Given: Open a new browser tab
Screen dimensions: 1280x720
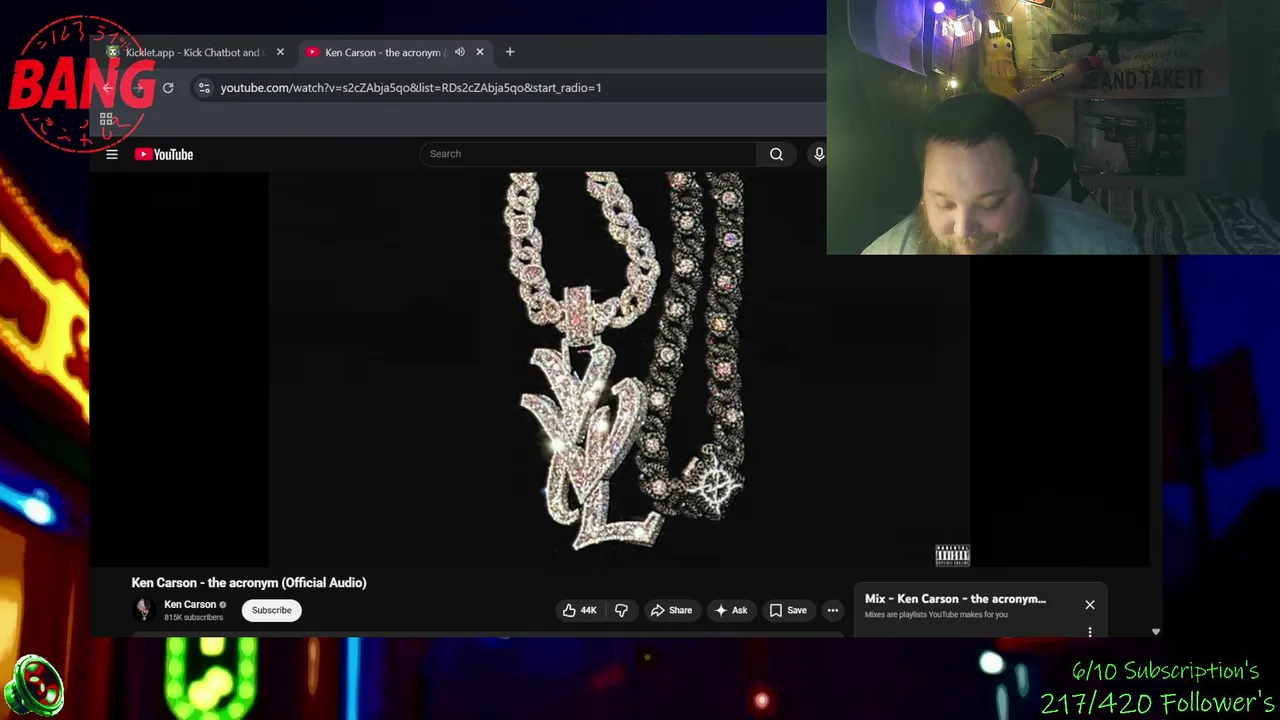Looking at the screenshot, I should (x=510, y=52).
